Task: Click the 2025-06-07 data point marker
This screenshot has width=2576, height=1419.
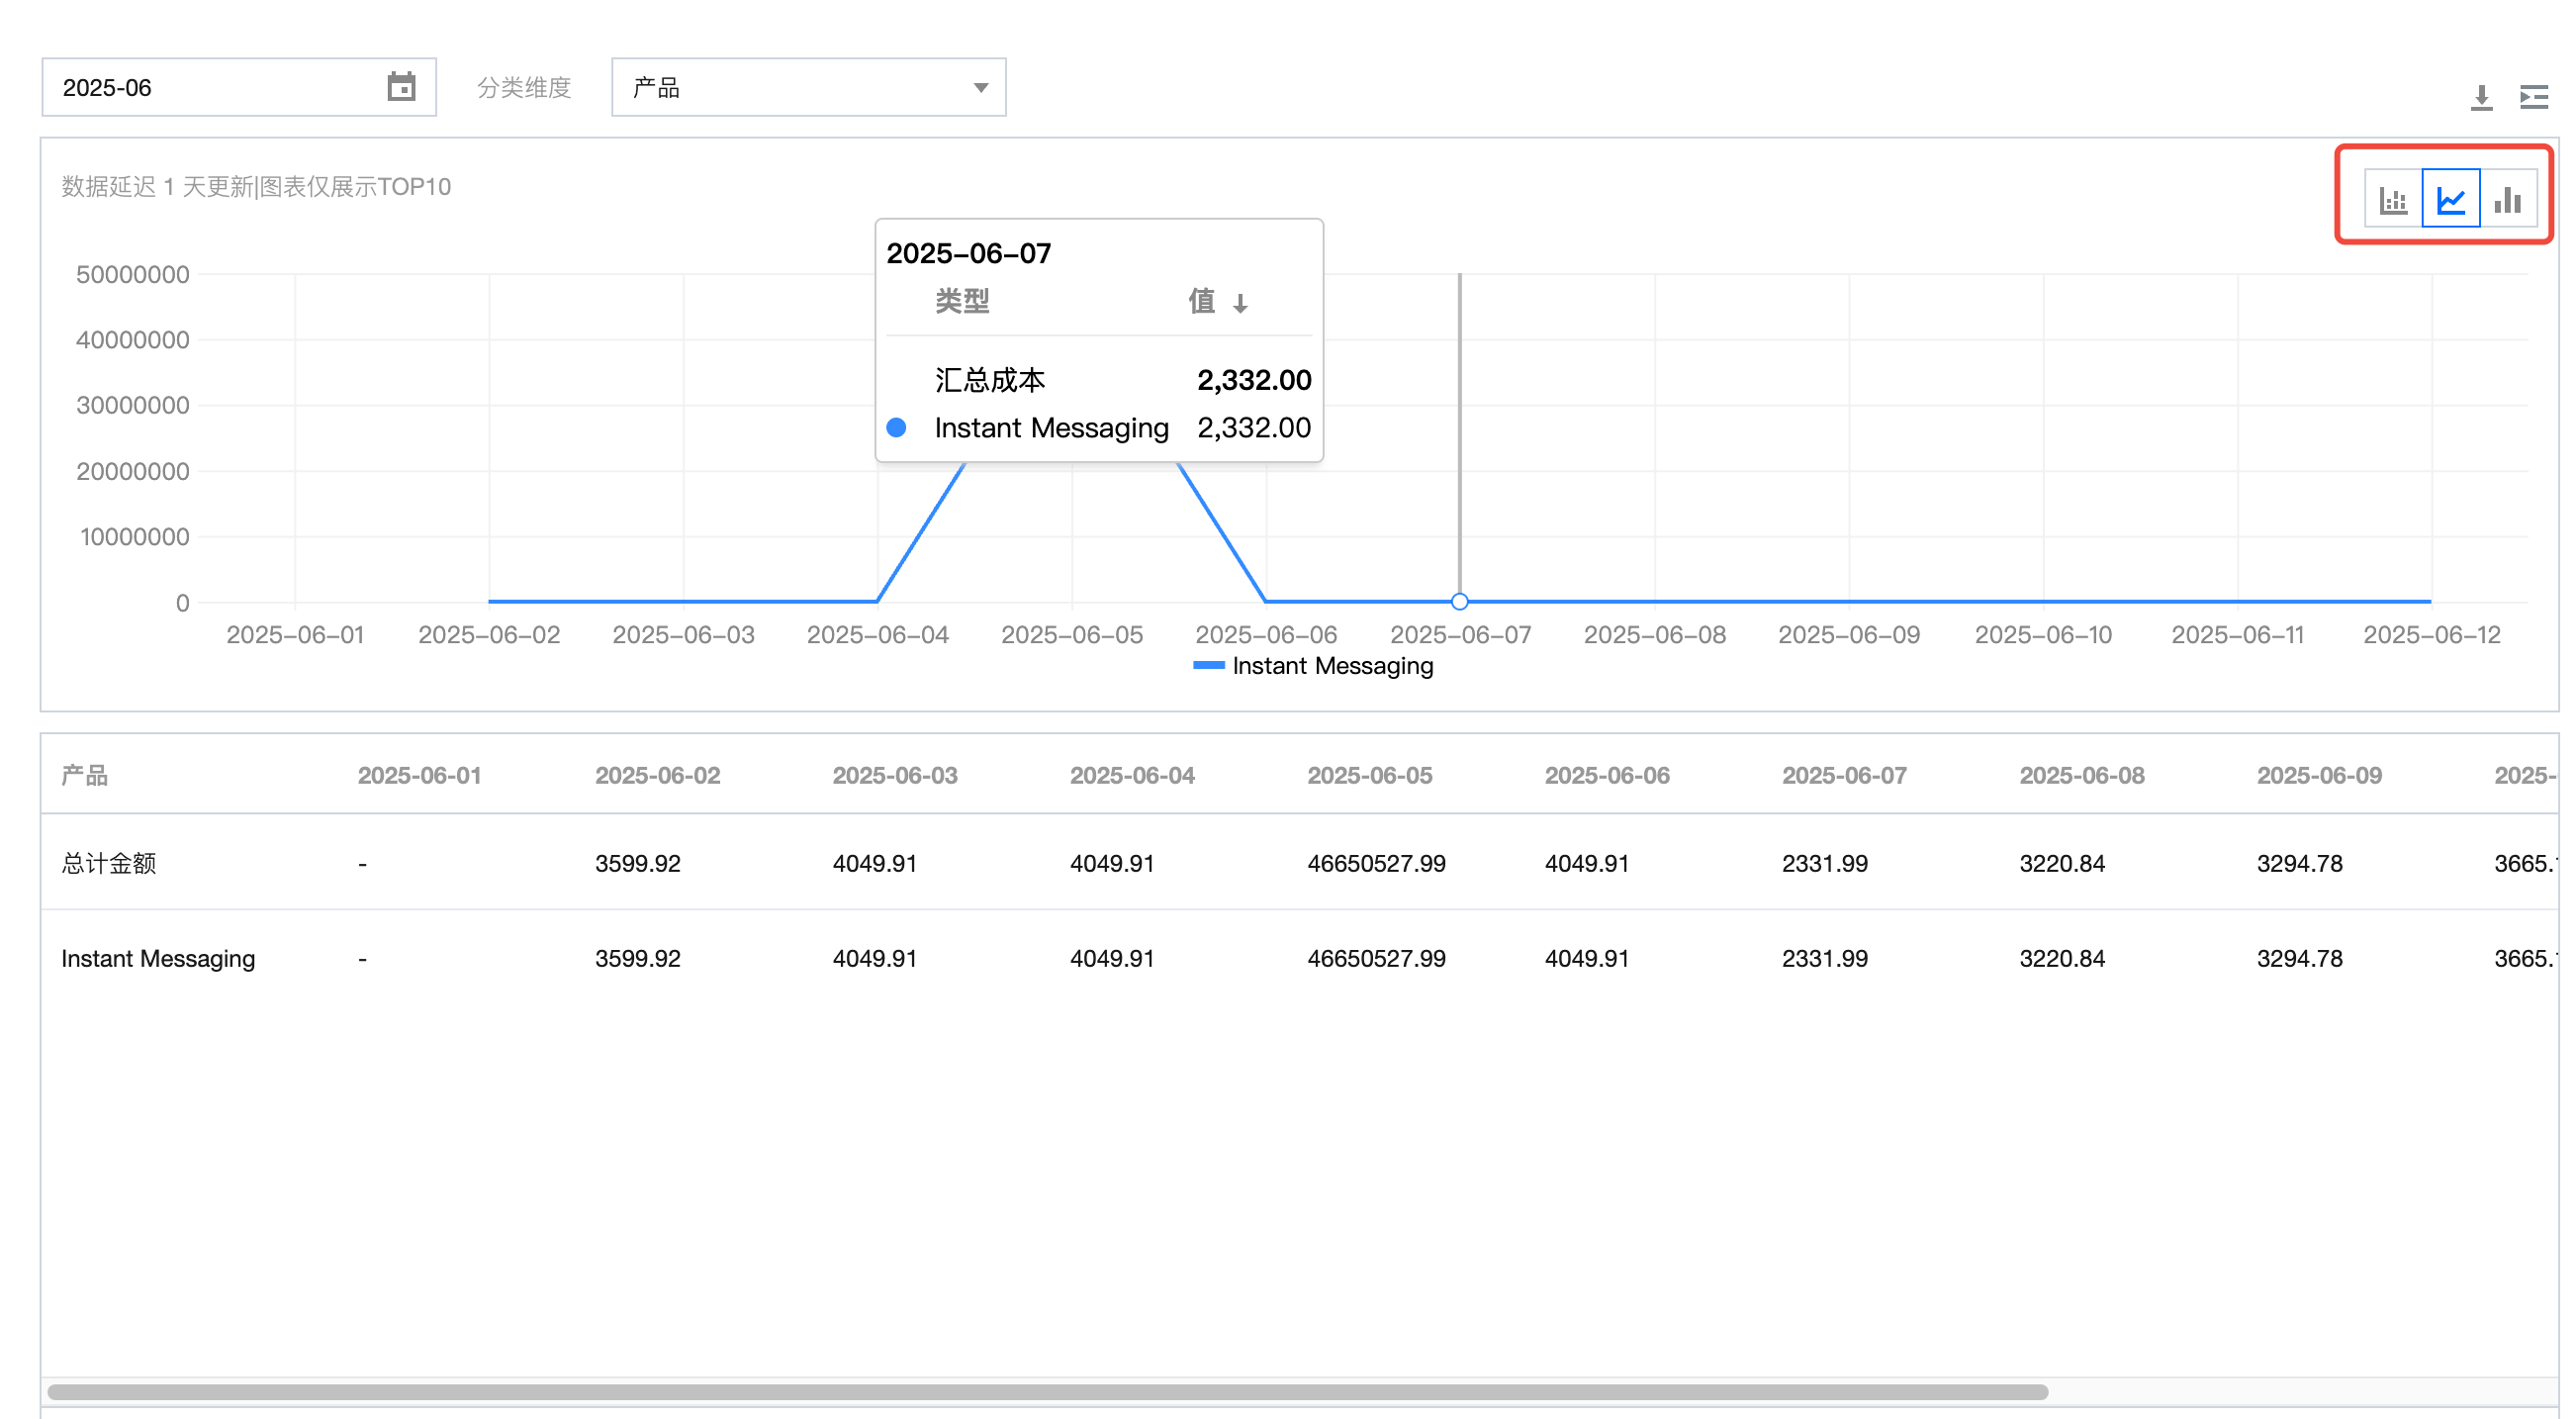Action: tap(1459, 601)
